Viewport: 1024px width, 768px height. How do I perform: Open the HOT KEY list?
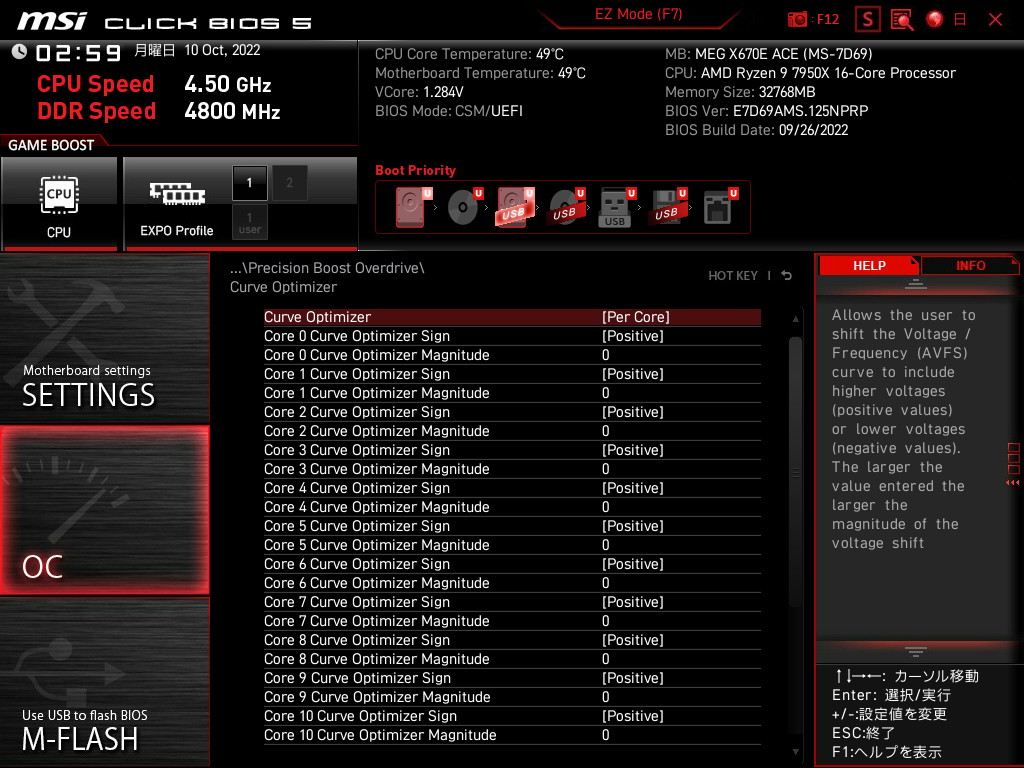click(x=733, y=276)
